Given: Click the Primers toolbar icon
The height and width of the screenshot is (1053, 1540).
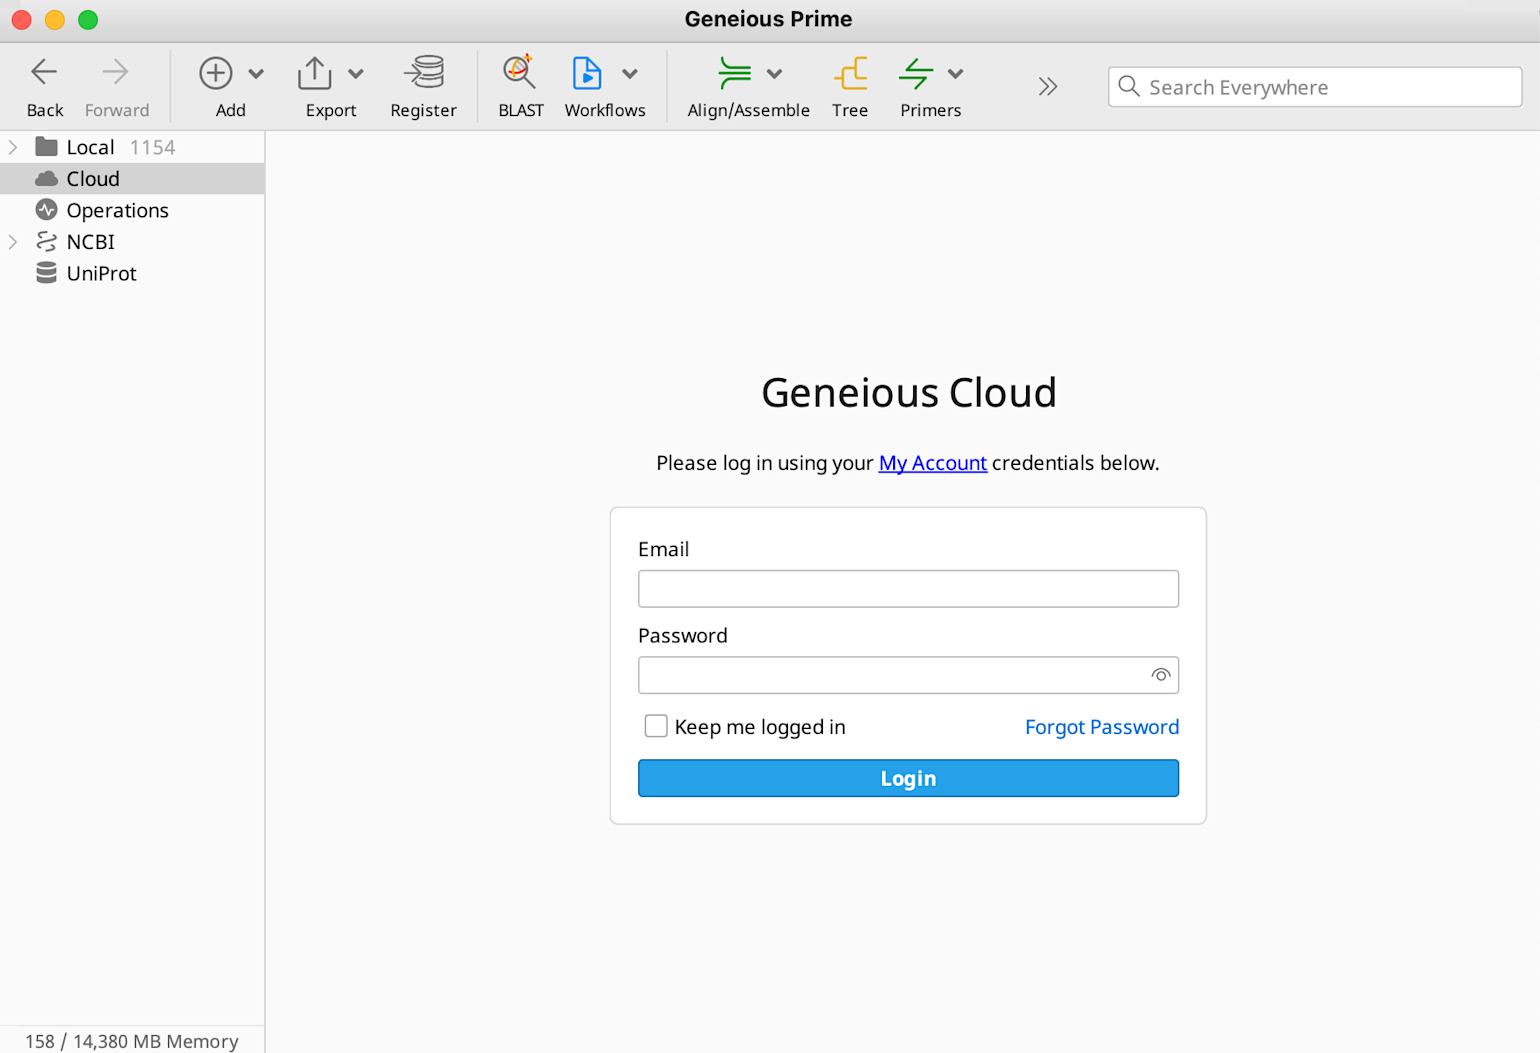Looking at the screenshot, I should coord(916,73).
